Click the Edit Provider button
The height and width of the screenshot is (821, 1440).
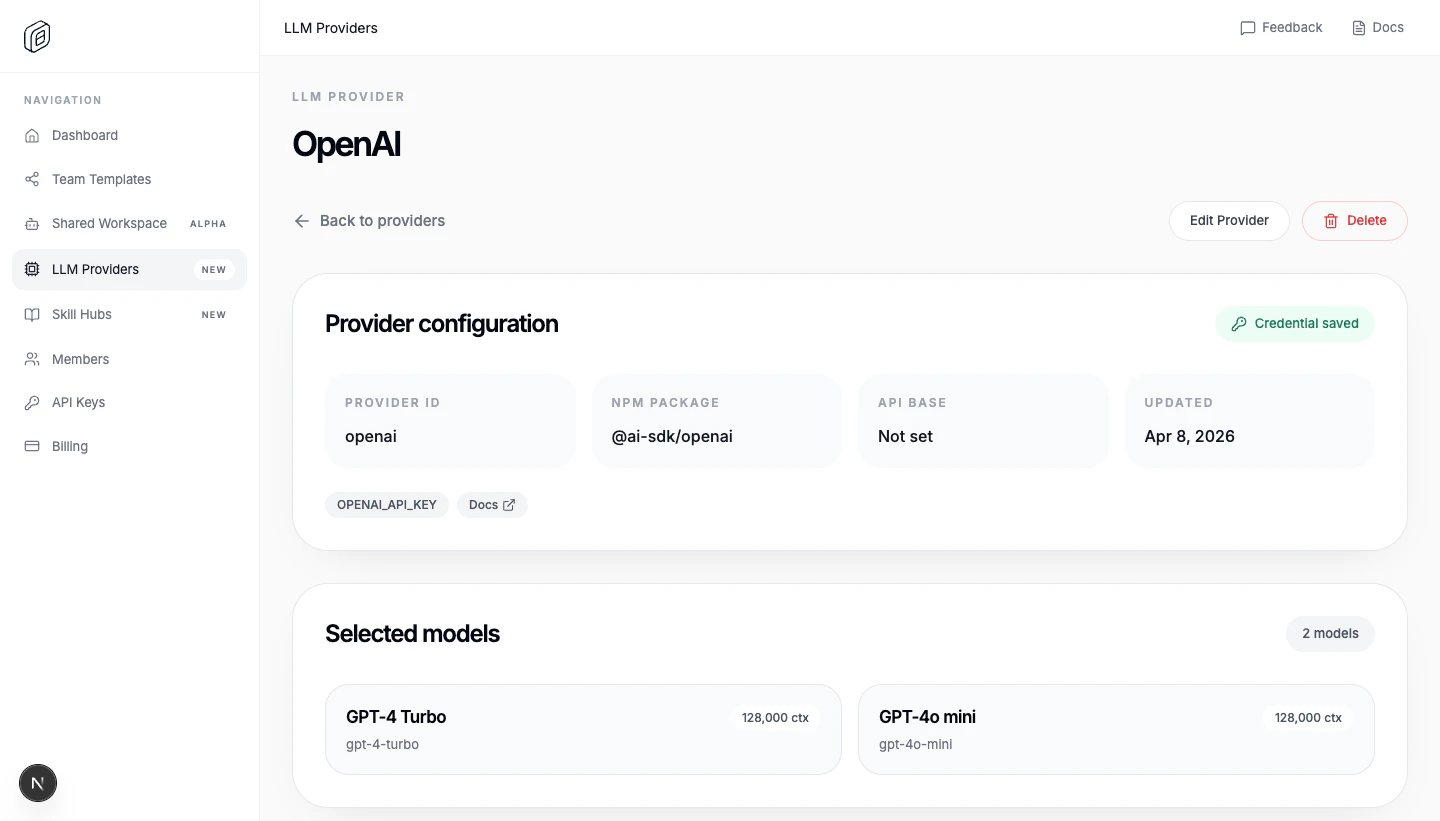pyautogui.click(x=1229, y=220)
